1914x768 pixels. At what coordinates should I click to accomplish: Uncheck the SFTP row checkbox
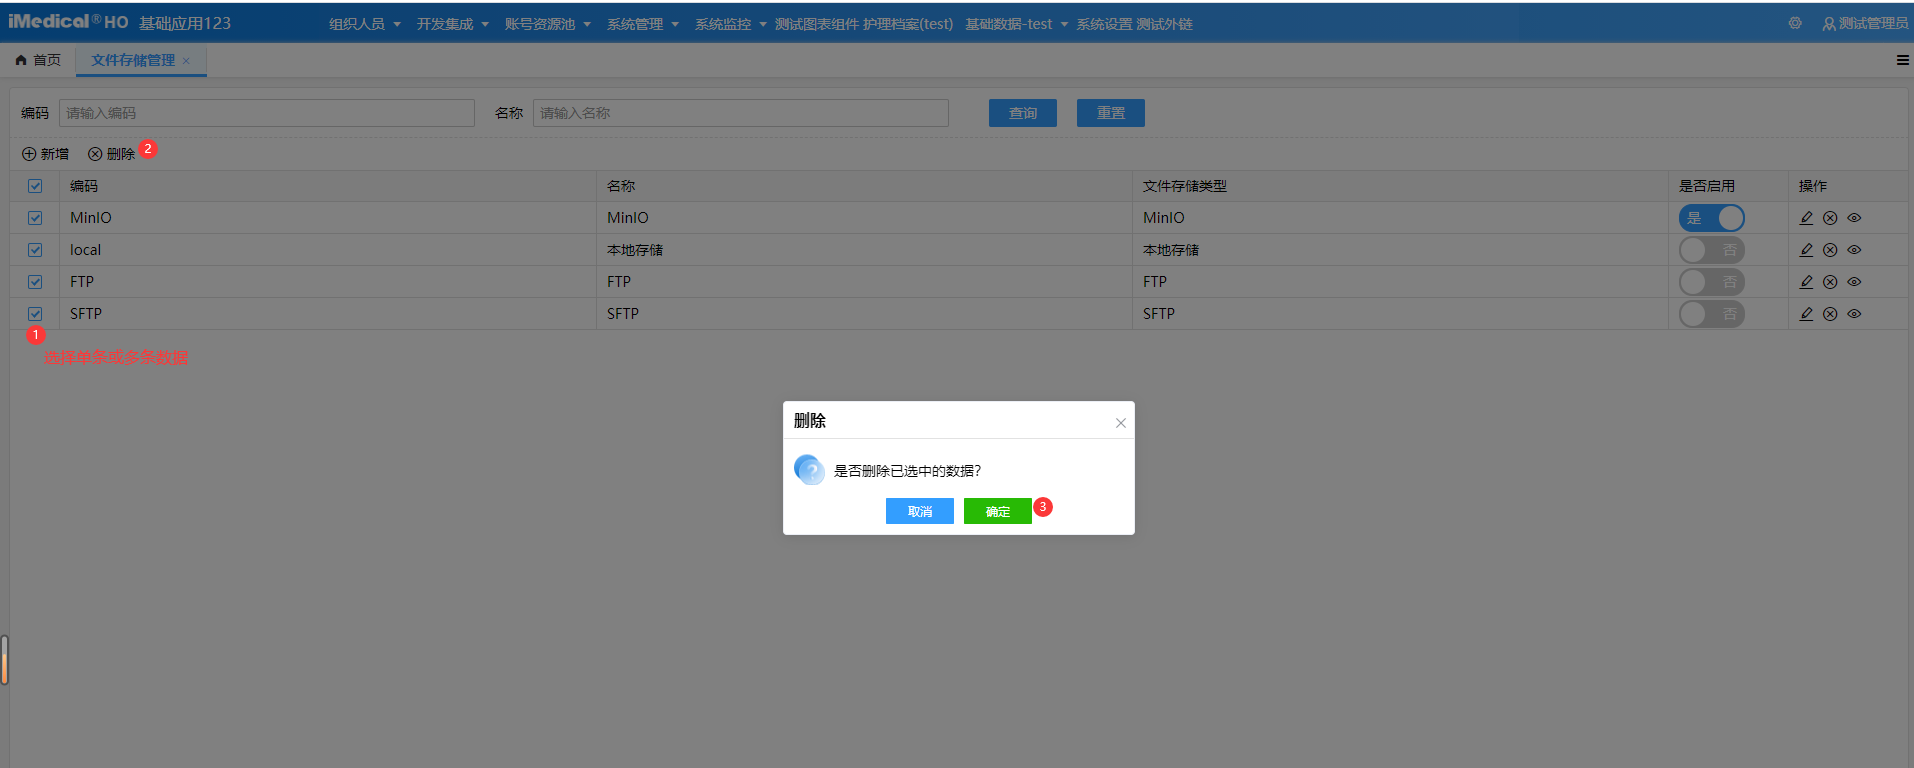click(x=35, y=314)
